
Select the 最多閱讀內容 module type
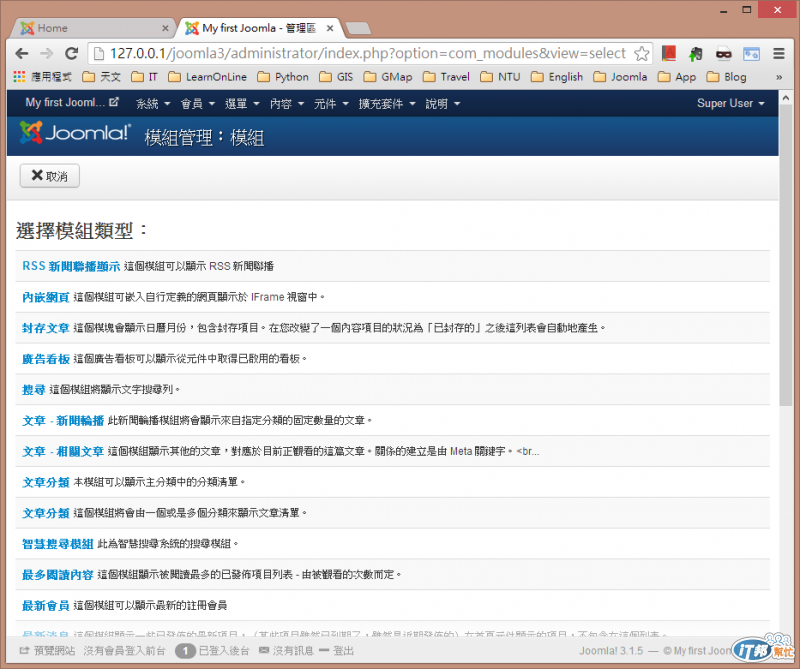tap(58, 575)
